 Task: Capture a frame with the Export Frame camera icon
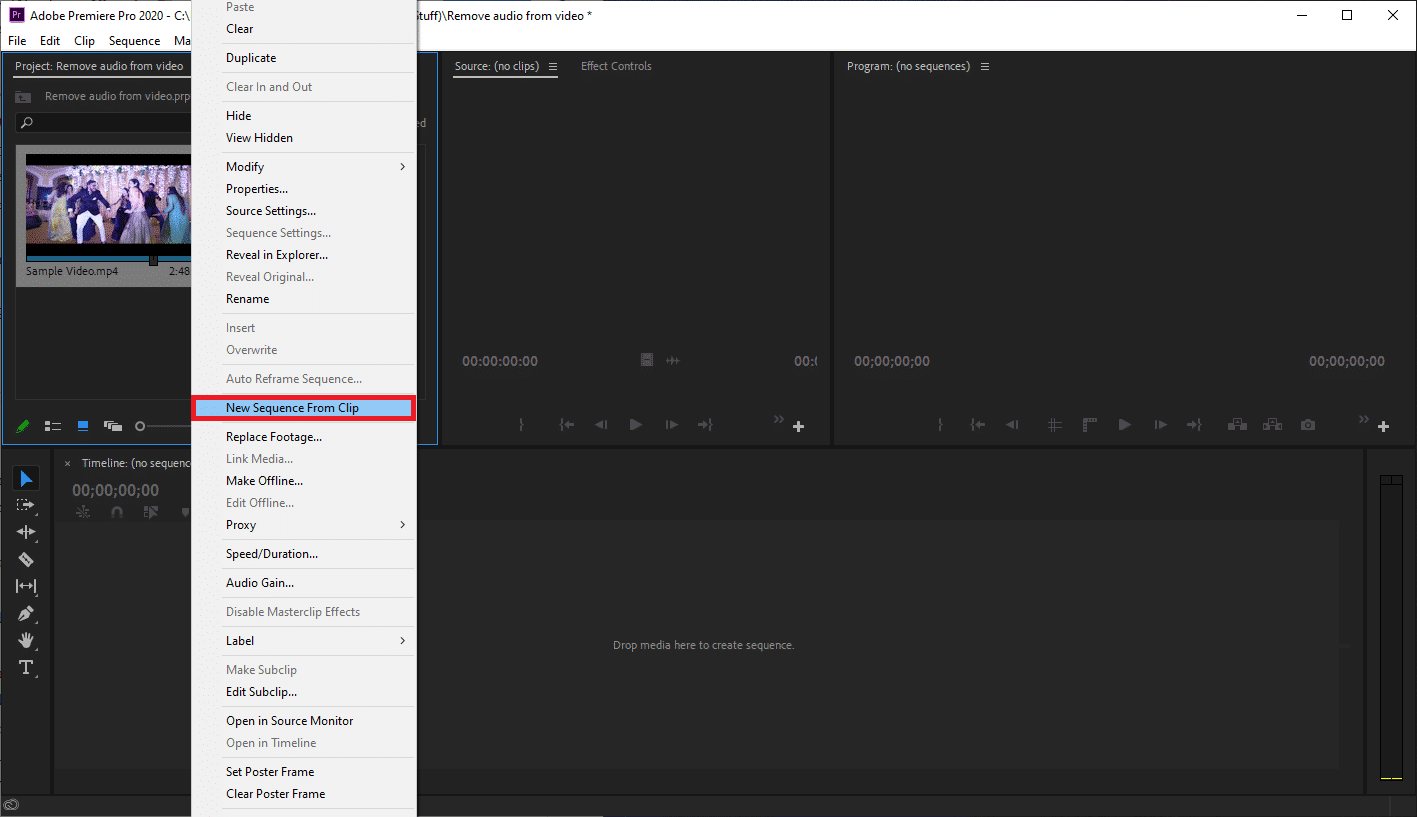1307,424
